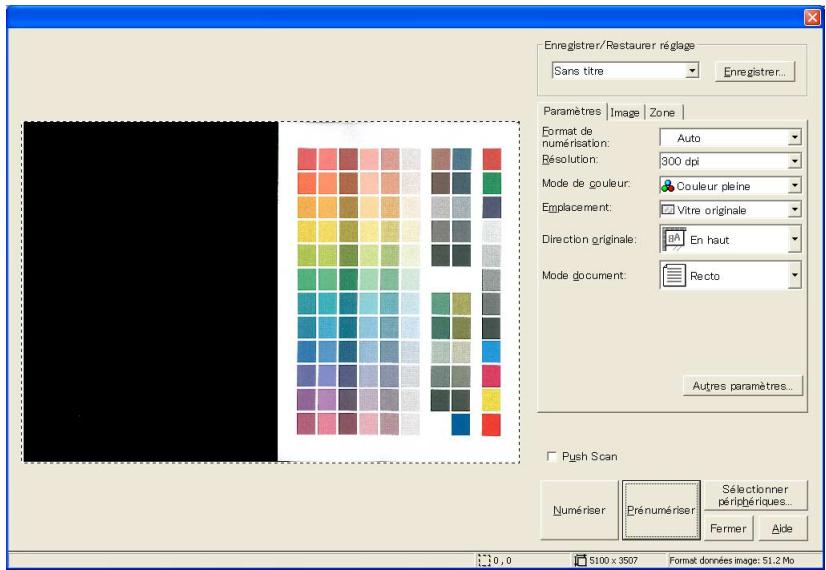Expand the Mode document dropdown arrow
Viewport: 826px width, 570px height.
coord(794,276)
